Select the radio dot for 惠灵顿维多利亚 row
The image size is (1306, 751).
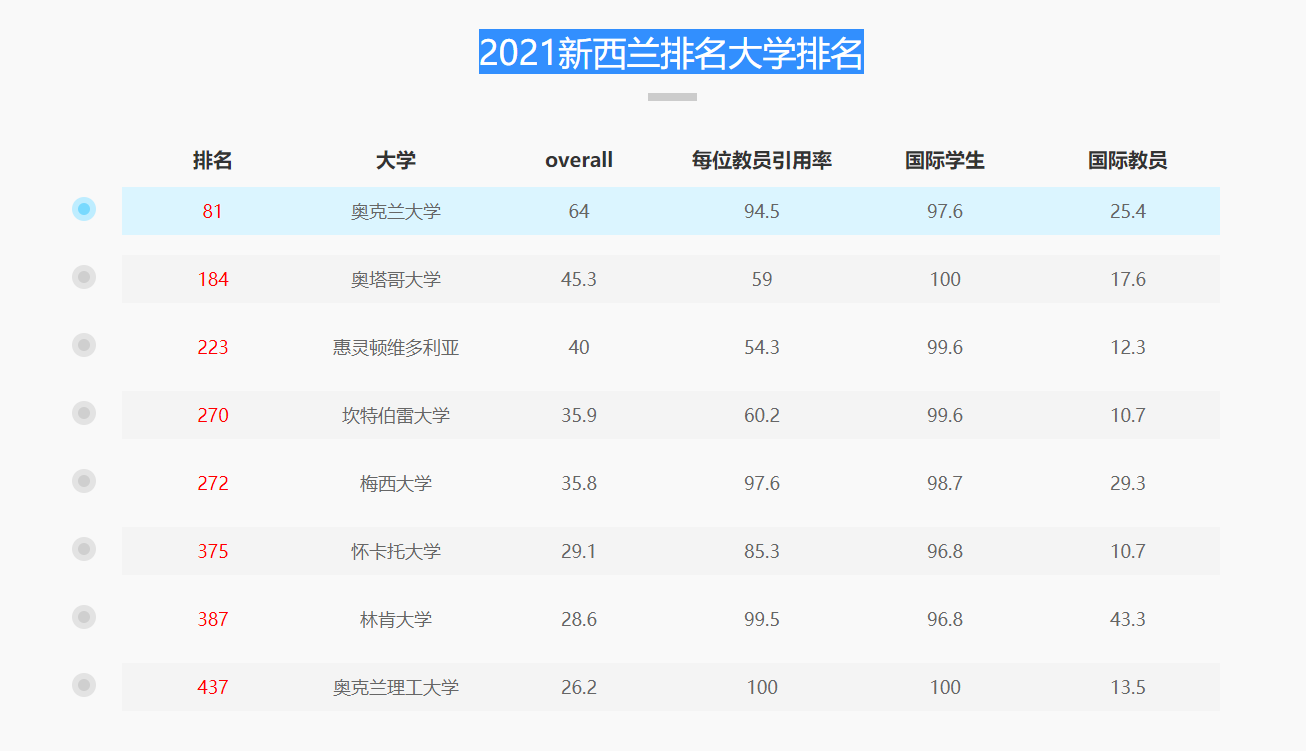(84, 345)
